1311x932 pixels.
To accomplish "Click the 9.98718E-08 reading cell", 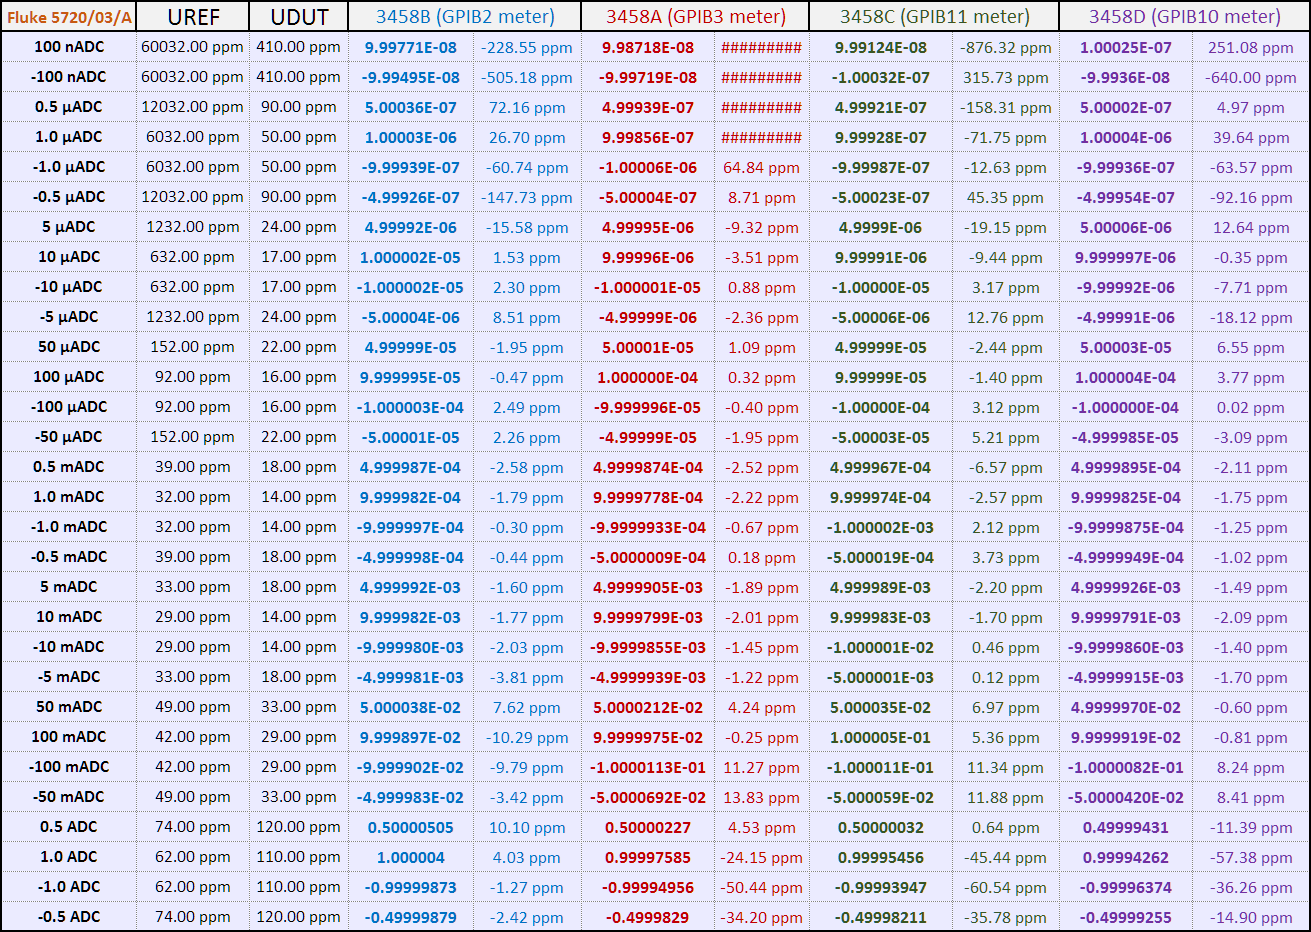I will [x=648, y=47].
